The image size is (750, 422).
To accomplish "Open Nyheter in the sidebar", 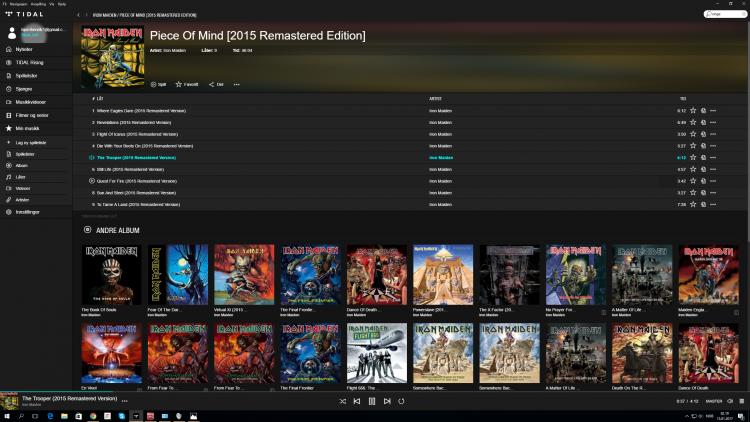I will click(24, 49).
